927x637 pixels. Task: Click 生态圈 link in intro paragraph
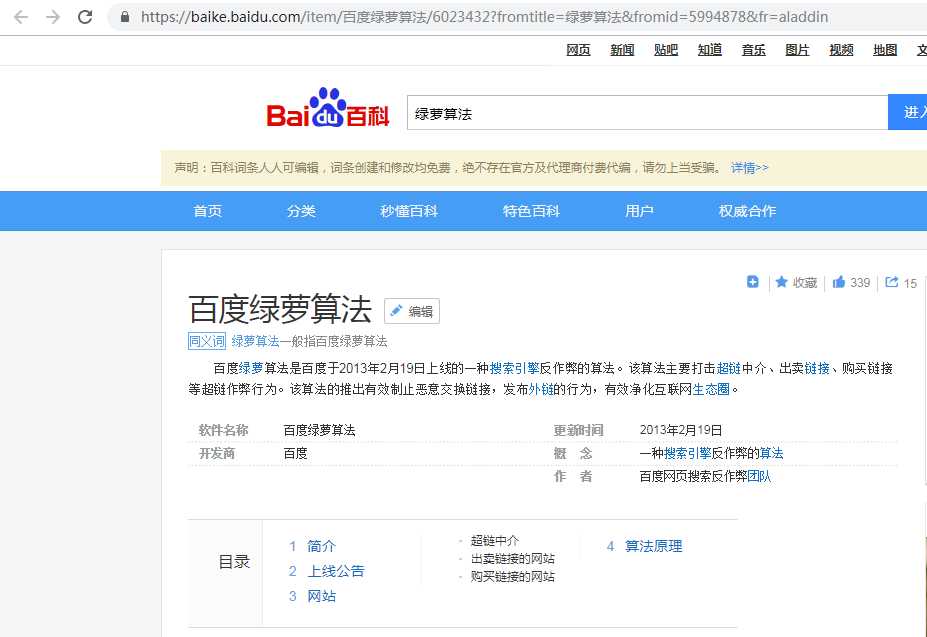711,389
